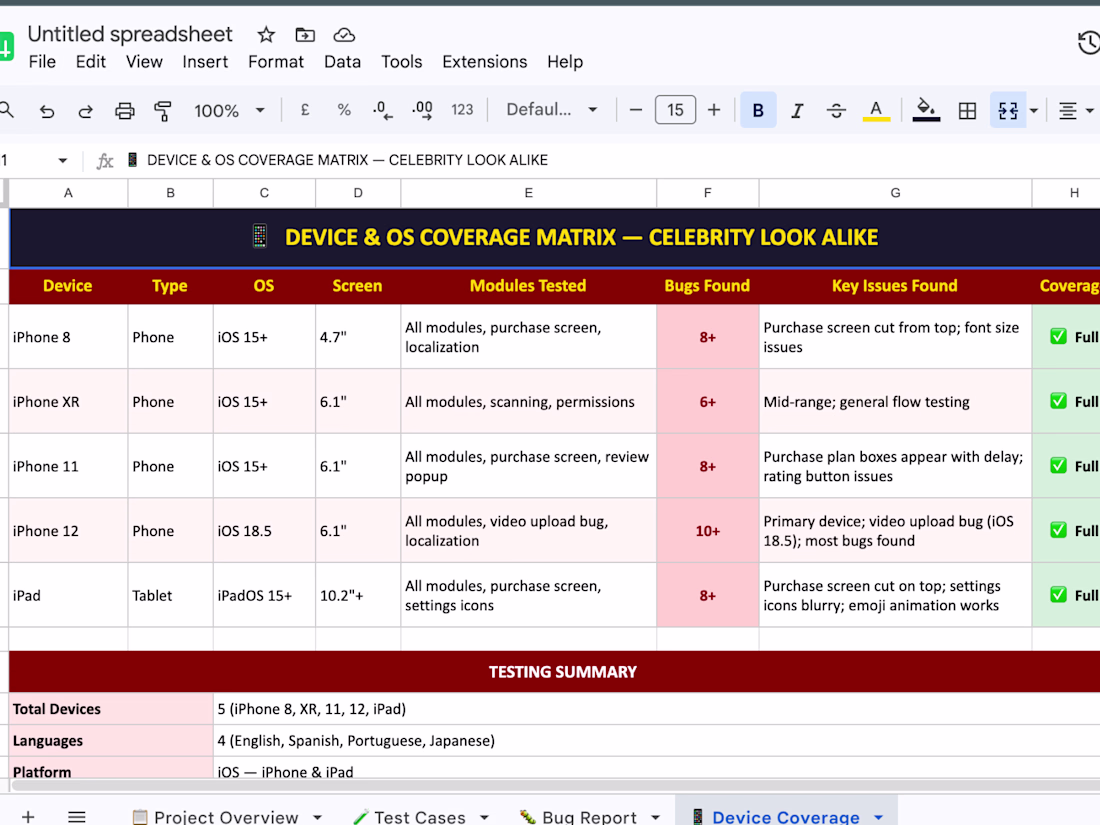1100x825 pixels.
Task: Open zoom level 100% dropdown
Action: coord(230,111)
